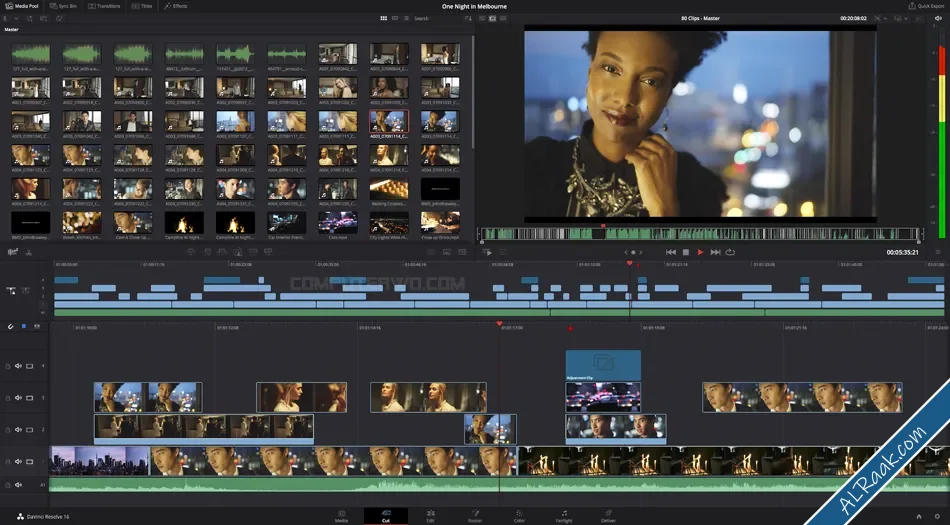Mute audio track A1

pyautogui.click(x=18, y=484)
